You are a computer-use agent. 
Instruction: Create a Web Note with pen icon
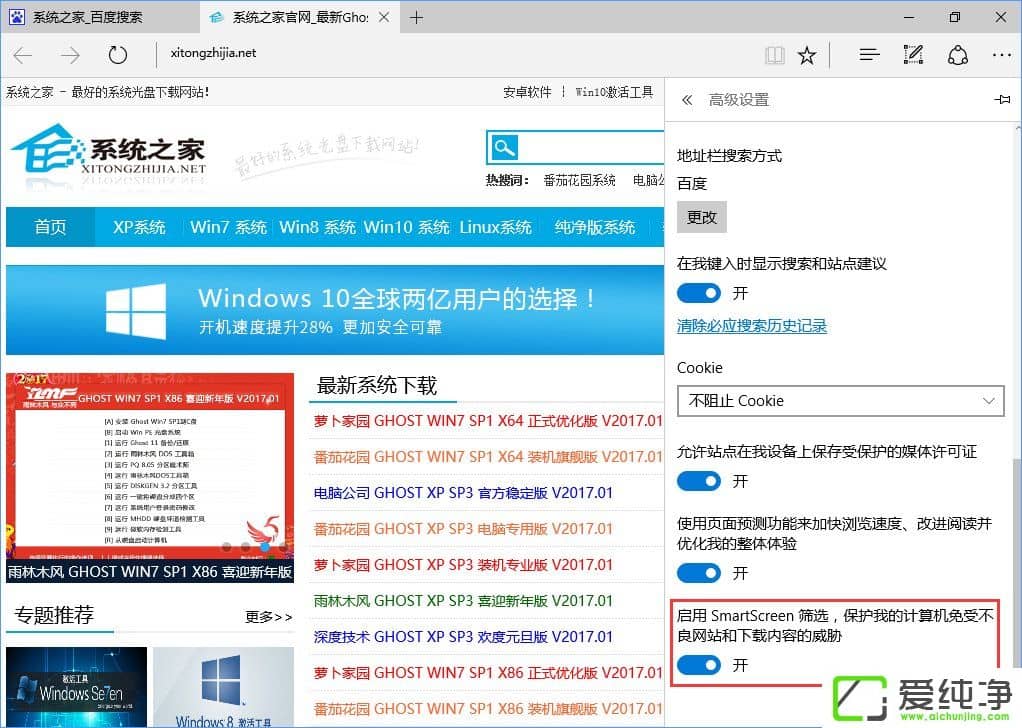[913, 55]
